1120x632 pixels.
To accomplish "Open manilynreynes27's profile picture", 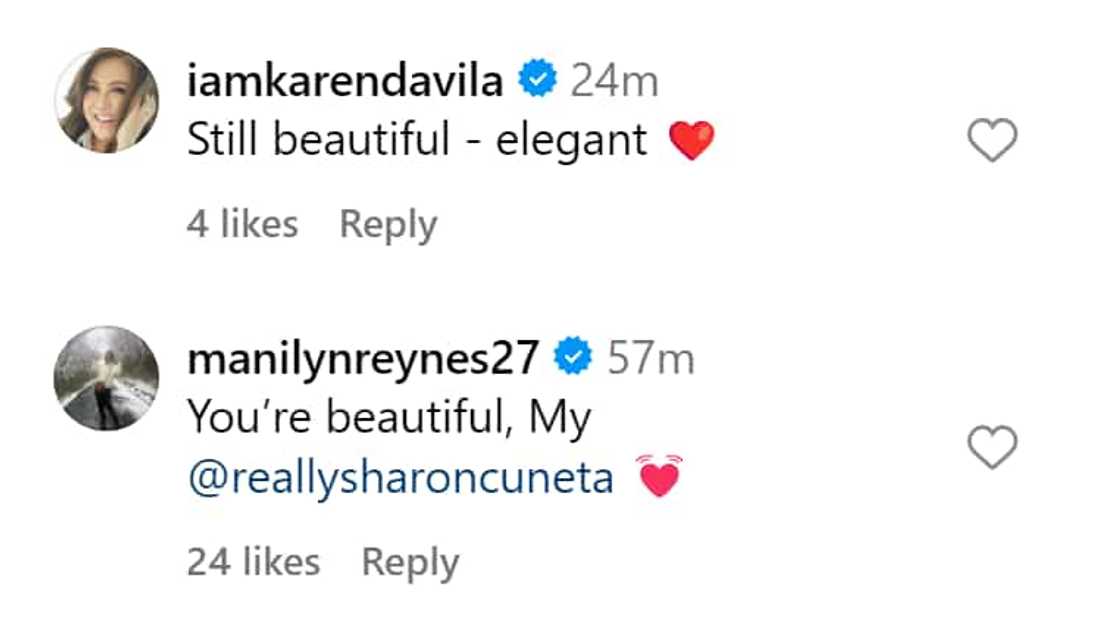I will click(x=106, y=378).
